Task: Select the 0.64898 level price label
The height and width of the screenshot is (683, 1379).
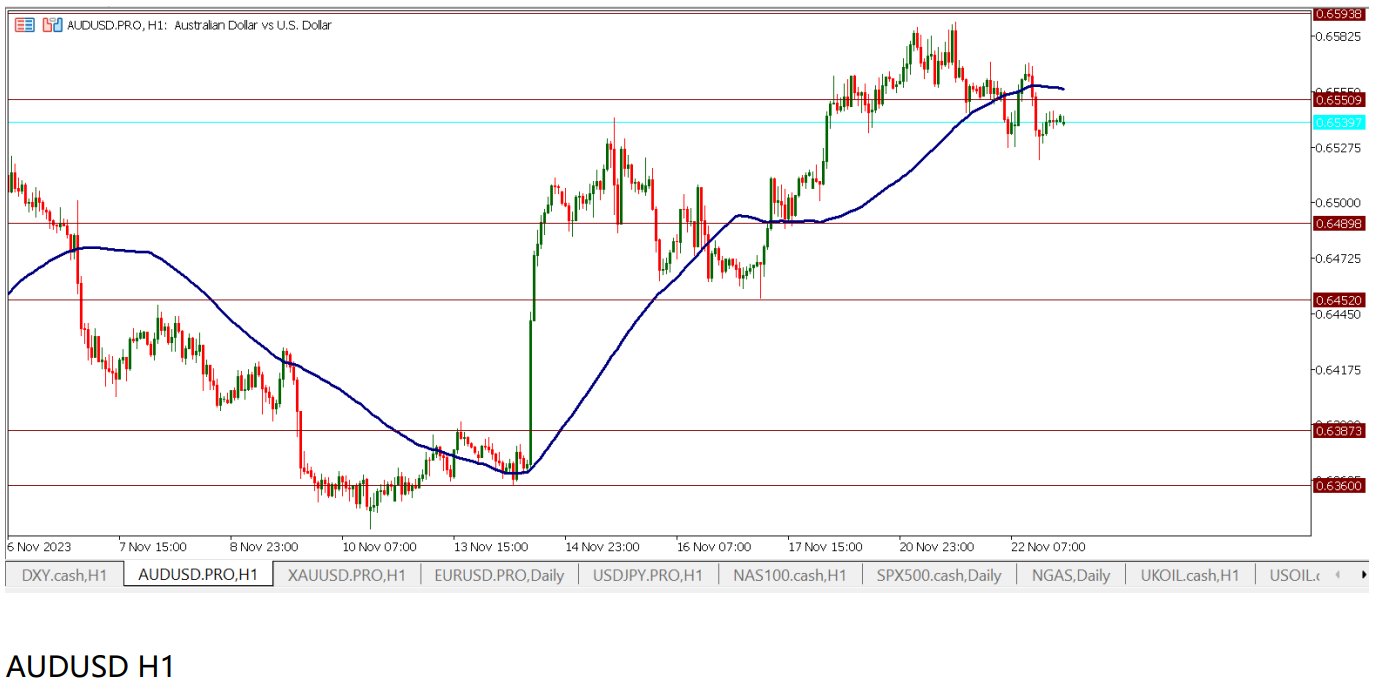Action: tap(1338, 223)
